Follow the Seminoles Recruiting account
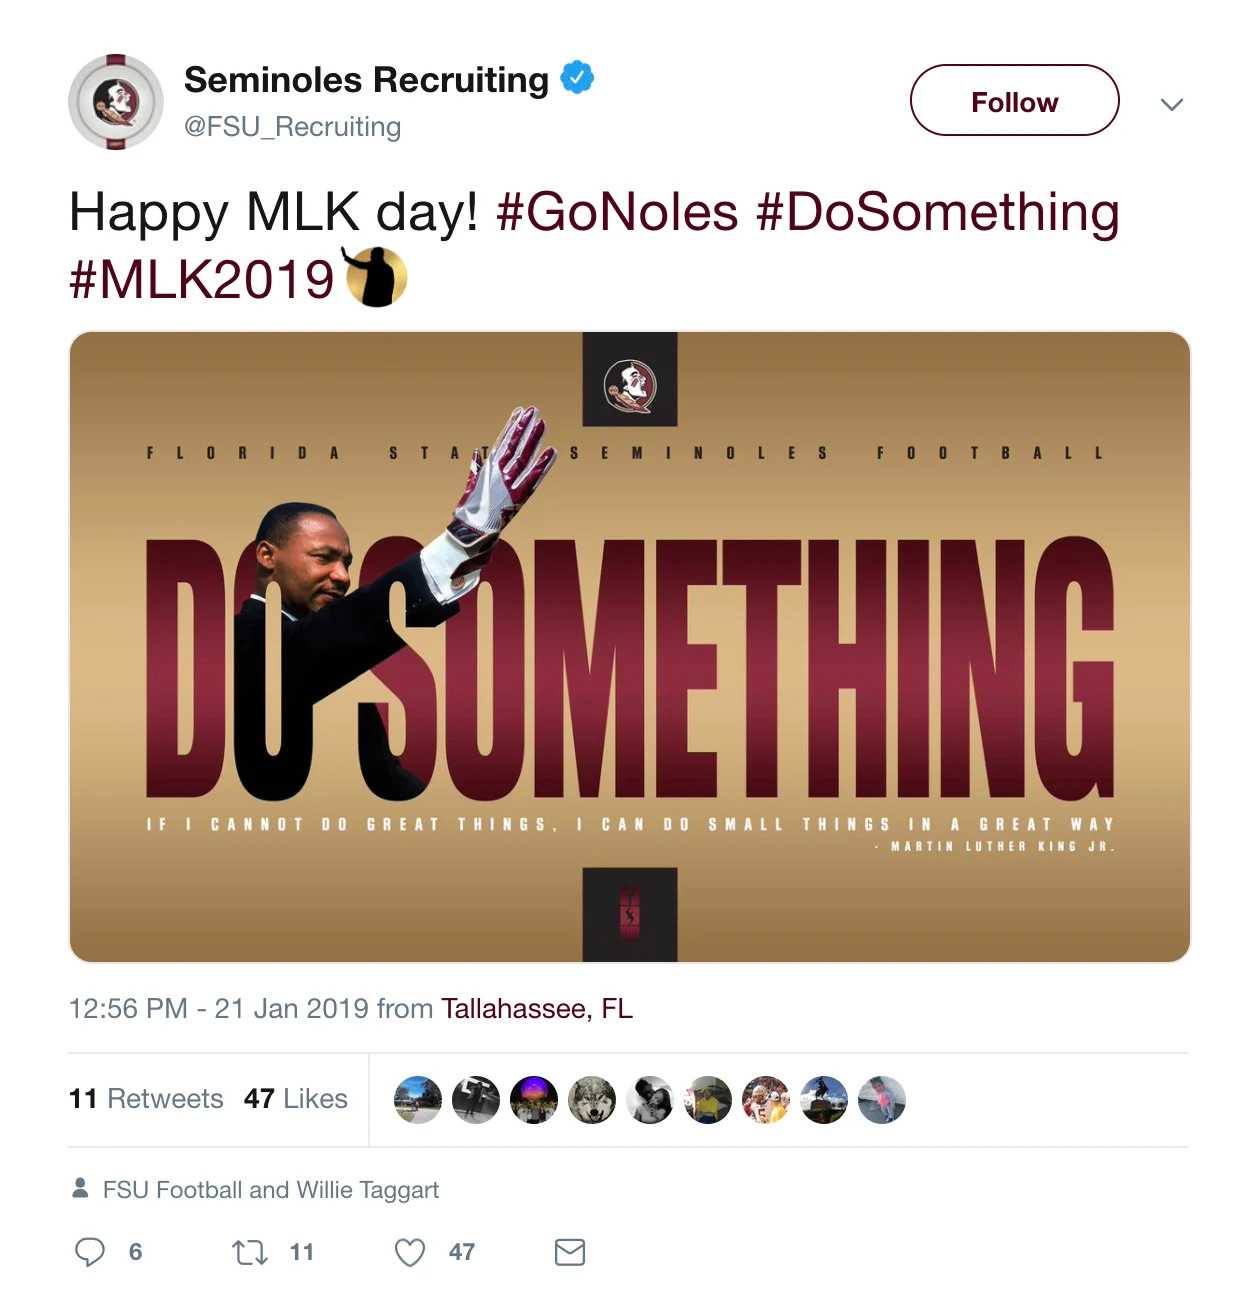The width and height of the screenshot is (1256, 1302). coord(1013,101)
